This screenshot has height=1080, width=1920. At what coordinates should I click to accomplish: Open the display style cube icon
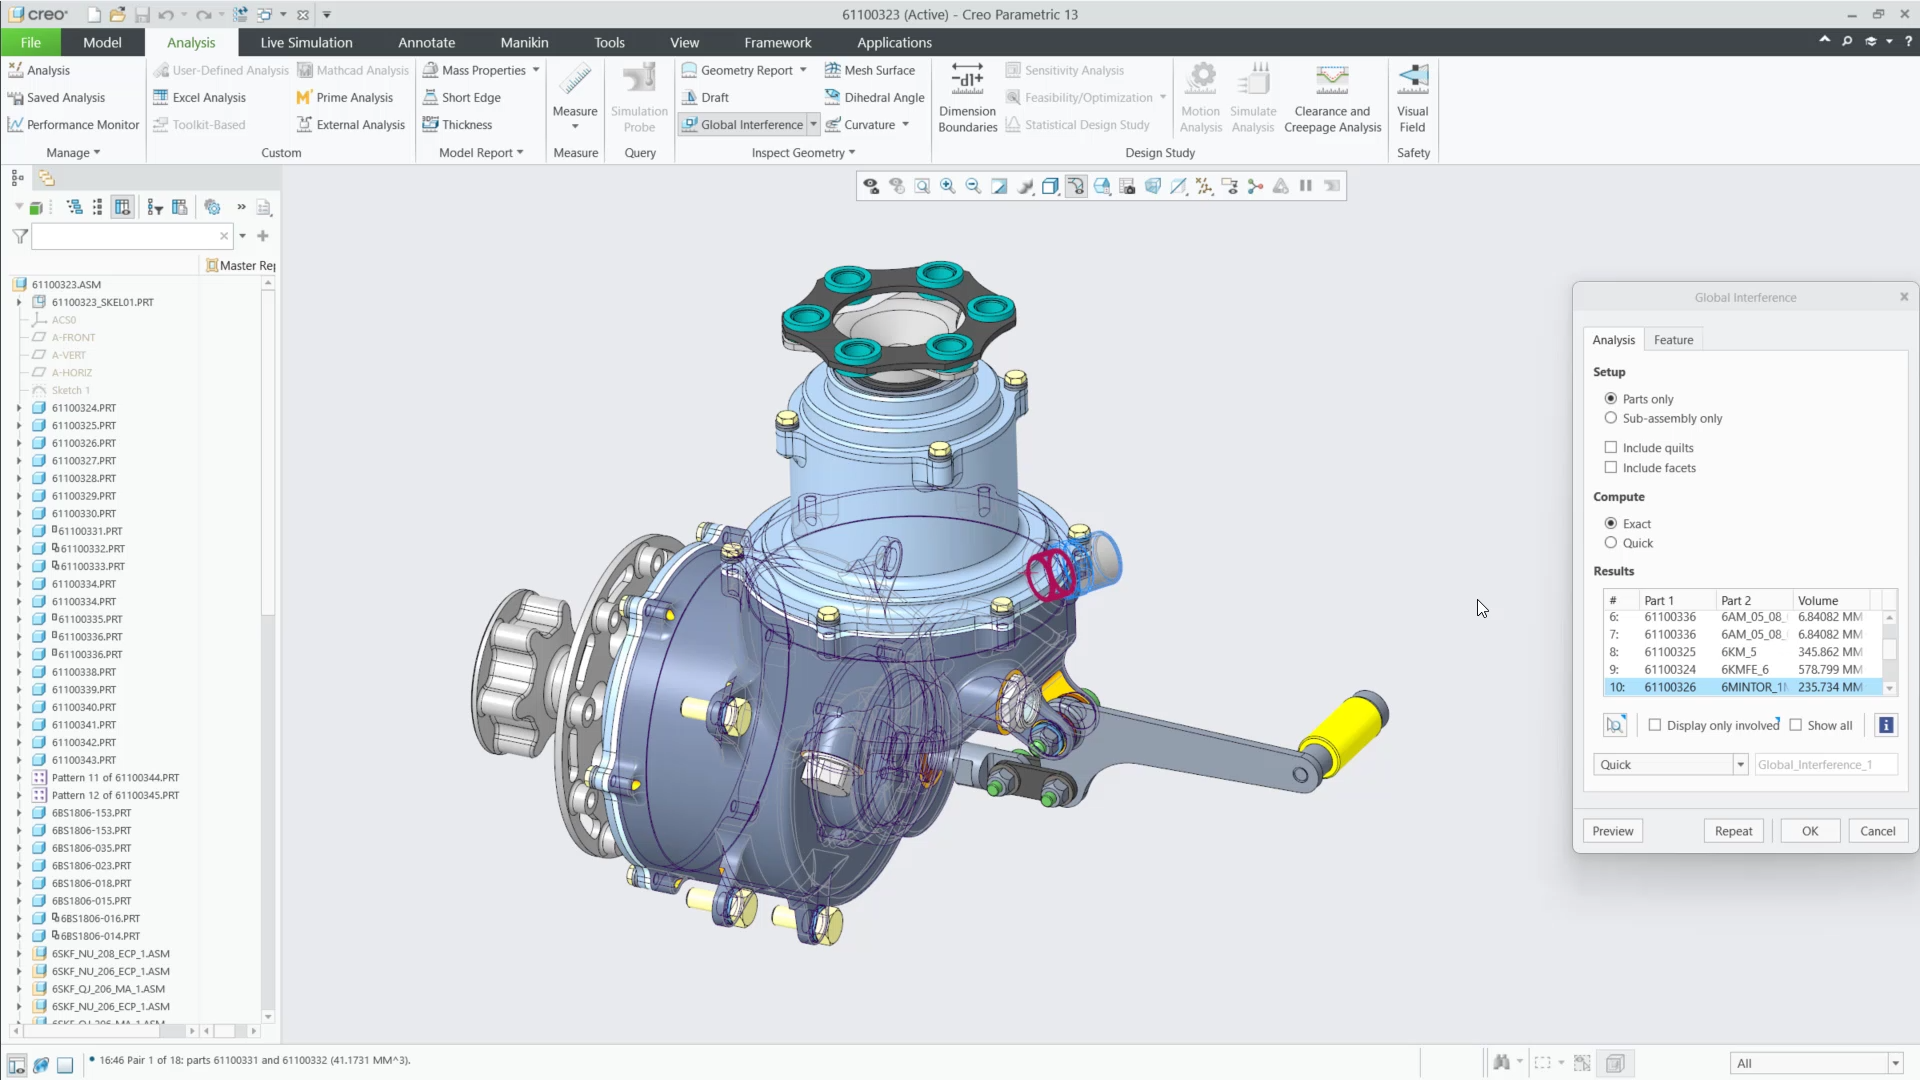pyautogui.click(x=1050, y=186)
